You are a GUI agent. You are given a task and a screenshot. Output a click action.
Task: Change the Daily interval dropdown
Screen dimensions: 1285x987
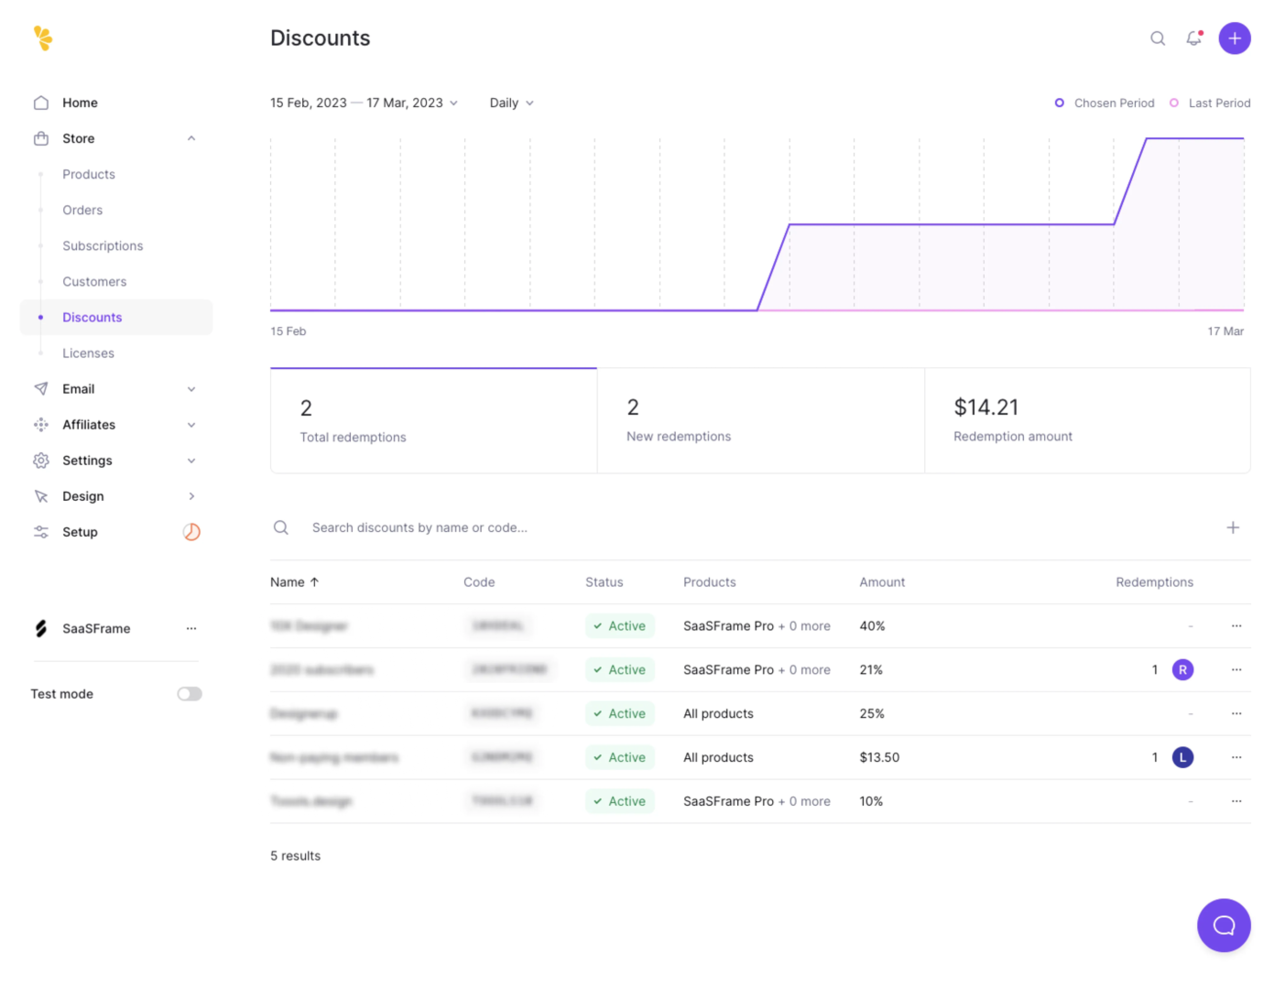510,102
